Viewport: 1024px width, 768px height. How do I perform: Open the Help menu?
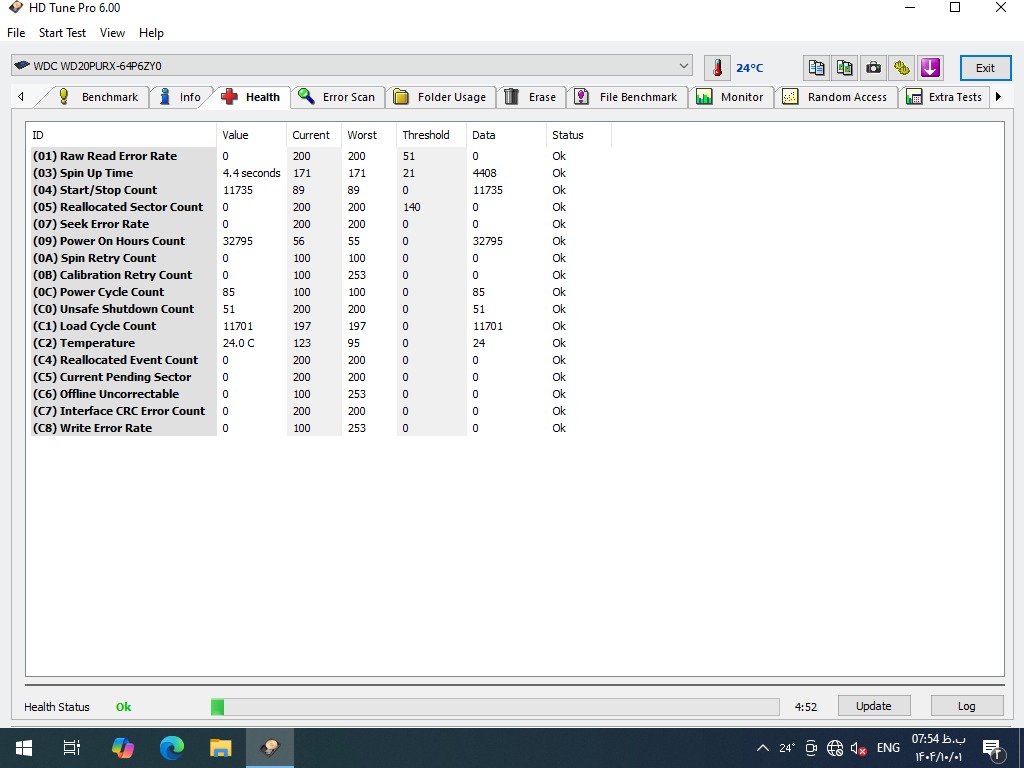coord(151,33)
